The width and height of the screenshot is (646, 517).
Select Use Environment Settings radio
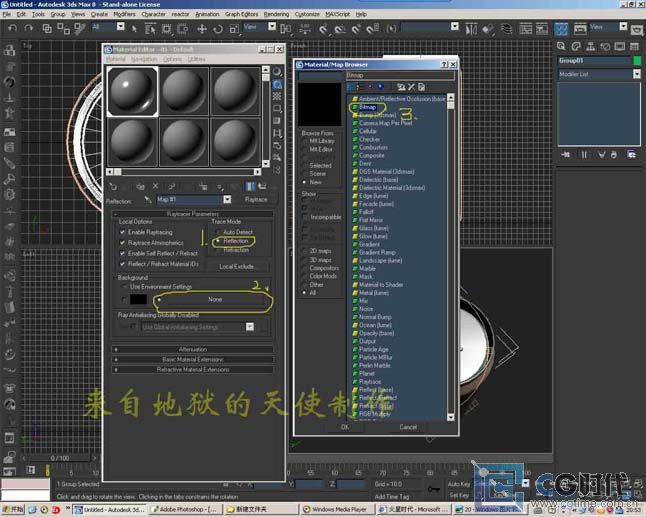click(x=124, y=286)
